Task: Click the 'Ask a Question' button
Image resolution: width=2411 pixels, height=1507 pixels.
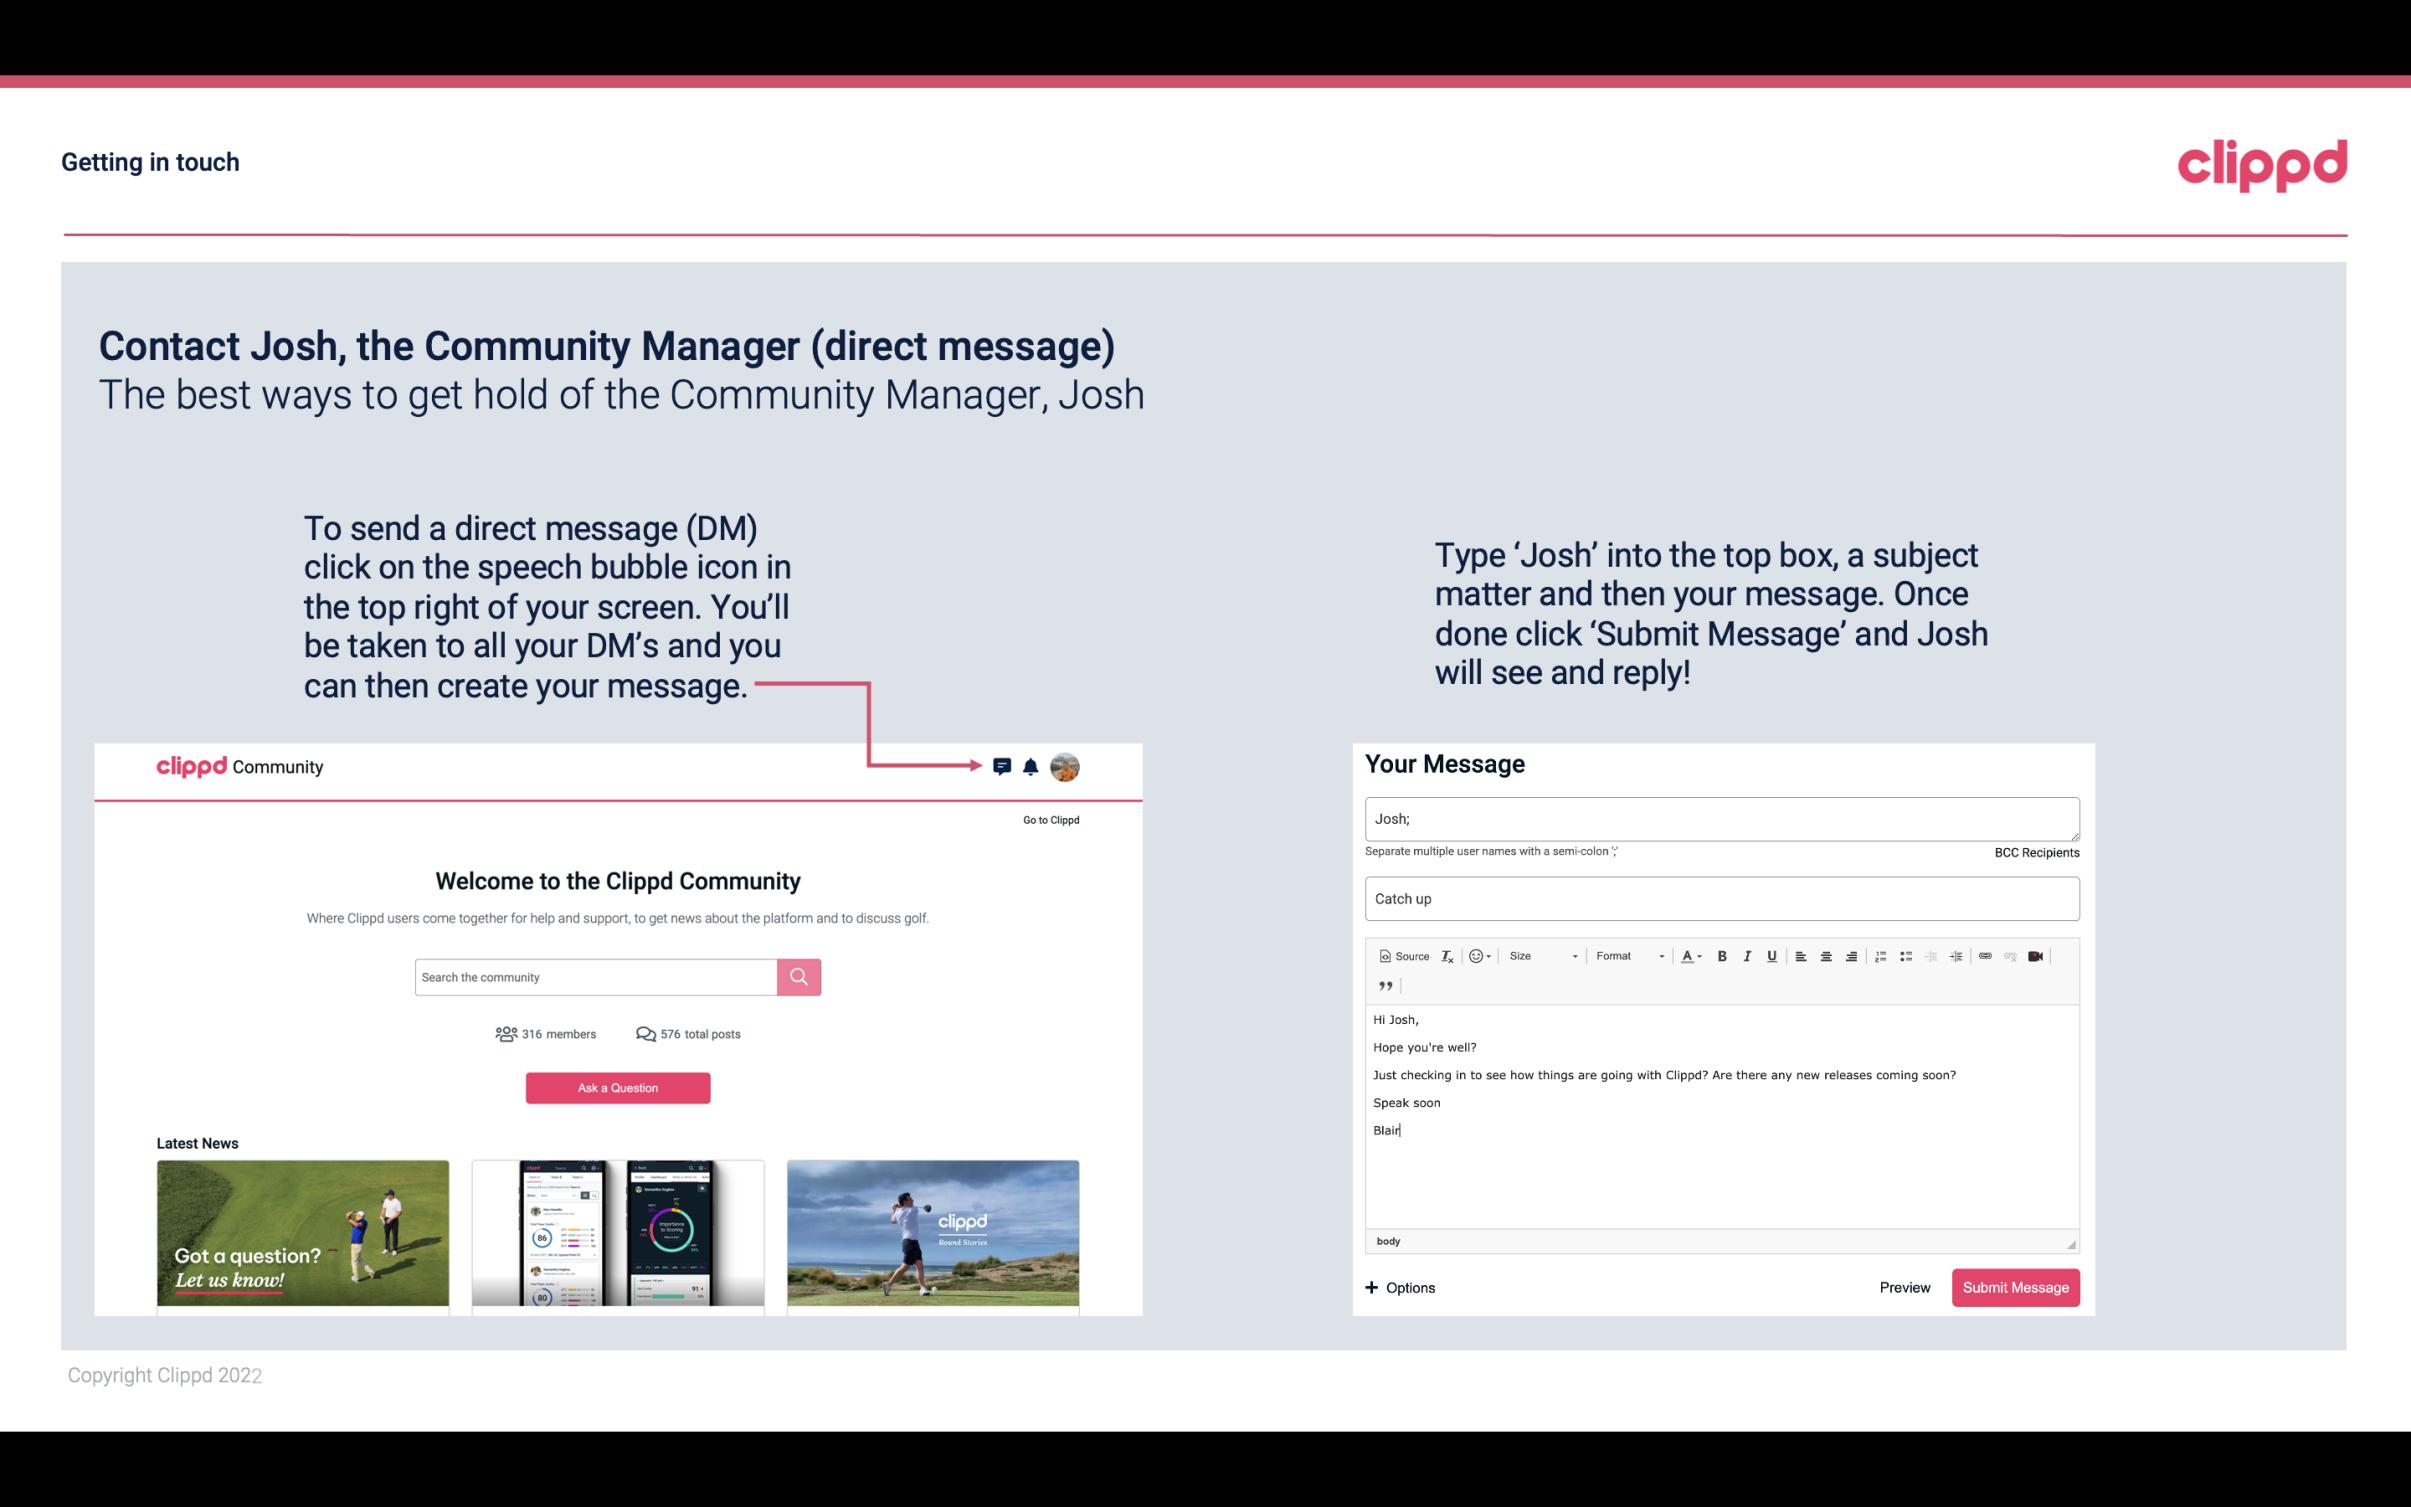Action: pos(618,1087)
